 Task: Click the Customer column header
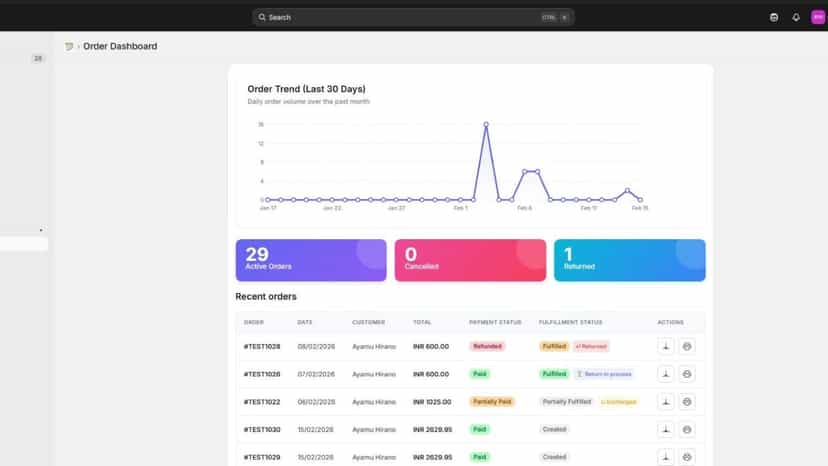369,322
